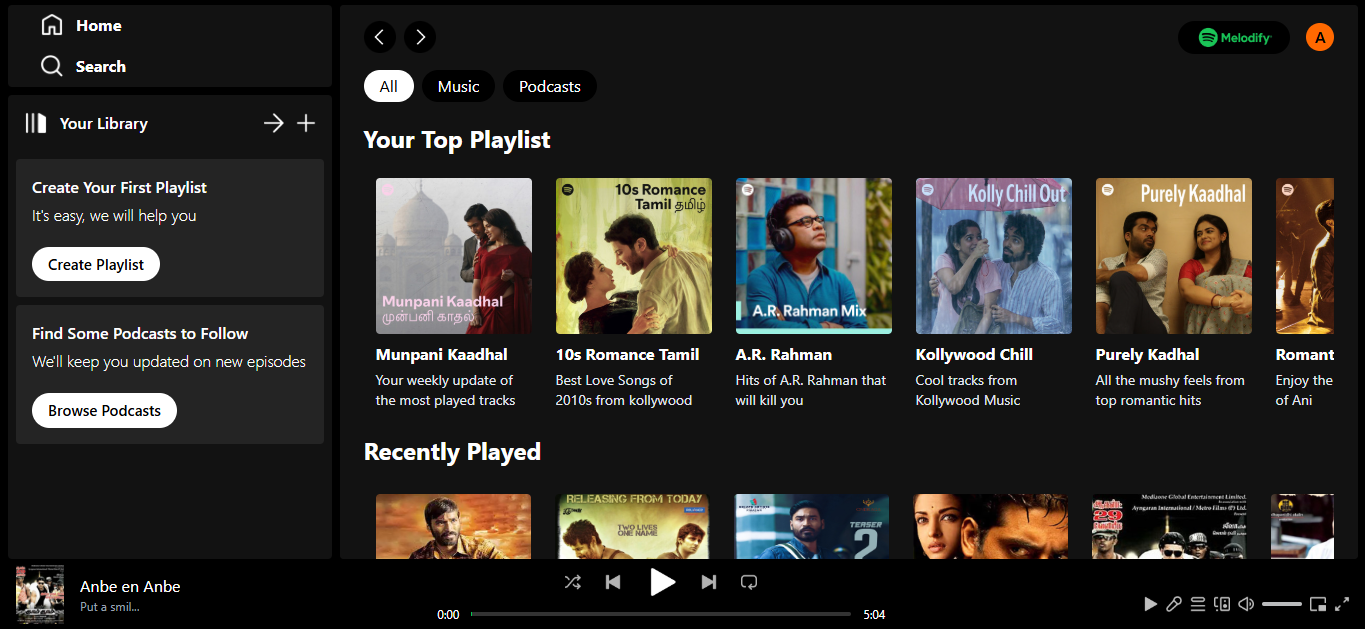1365x629 pixels.
Task: Toggle shuffle playback
Action: (572, 582)
